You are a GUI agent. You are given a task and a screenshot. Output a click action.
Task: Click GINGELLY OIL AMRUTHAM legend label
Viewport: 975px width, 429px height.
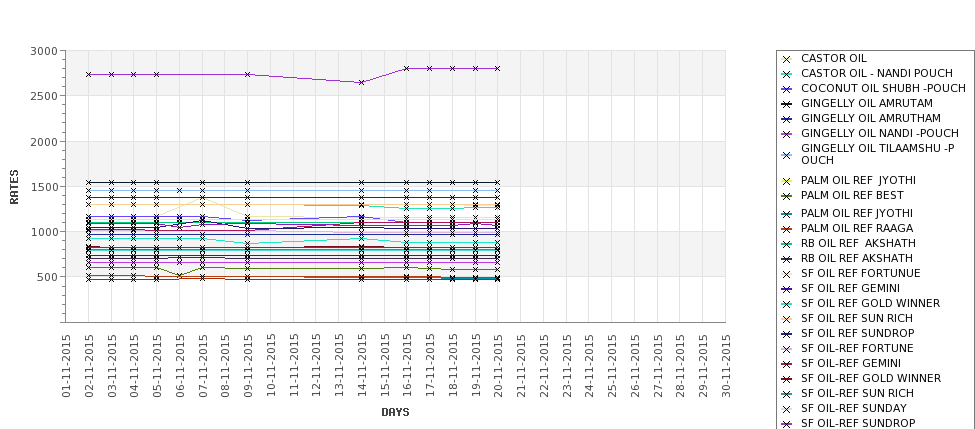871,118
